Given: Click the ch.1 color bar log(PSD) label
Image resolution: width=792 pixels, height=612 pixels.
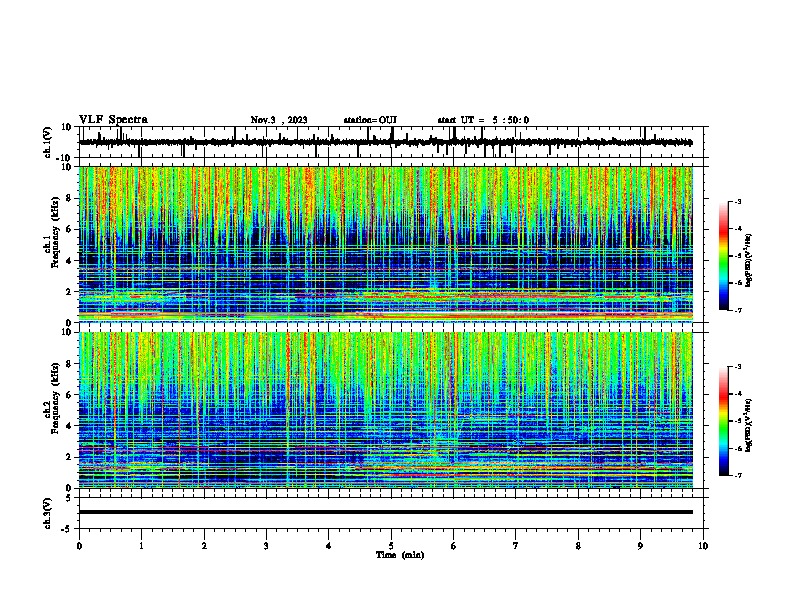Looking at the screenshot, I should point(749,260).
